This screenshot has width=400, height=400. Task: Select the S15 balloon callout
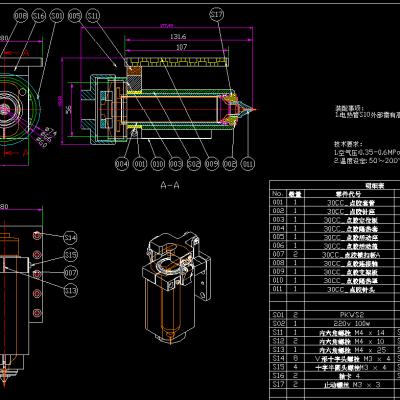tap(70, 255)
